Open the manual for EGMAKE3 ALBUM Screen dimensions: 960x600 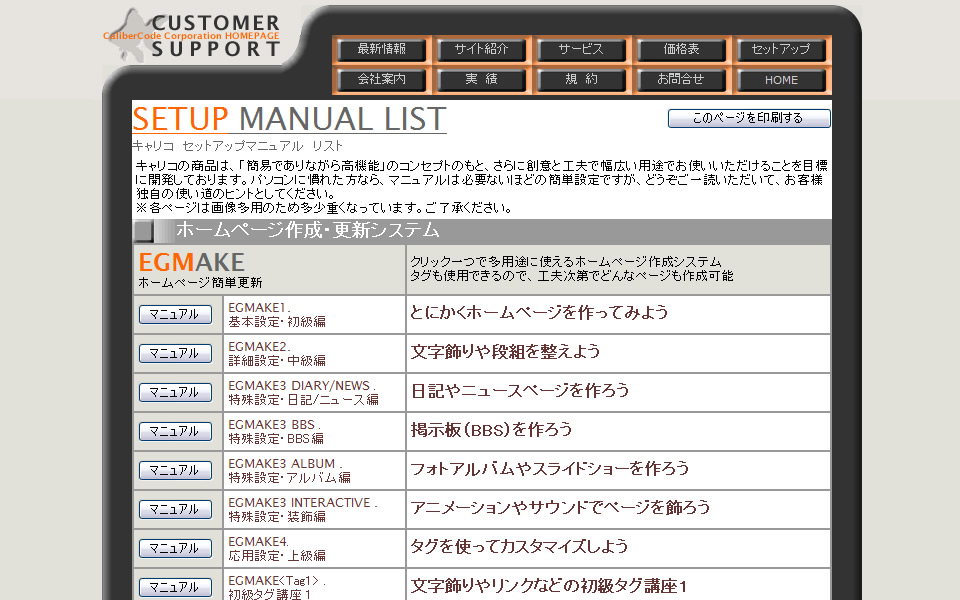175,470
